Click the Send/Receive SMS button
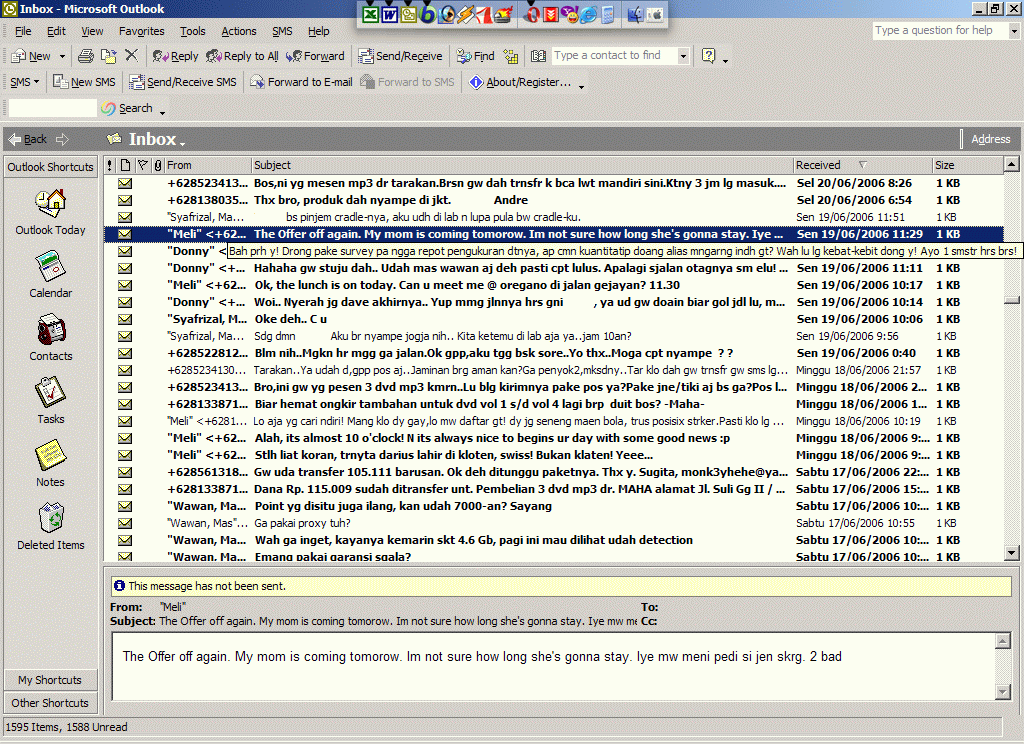Image resolution: width=1024 pixels, height=744 pixels. 183,82
